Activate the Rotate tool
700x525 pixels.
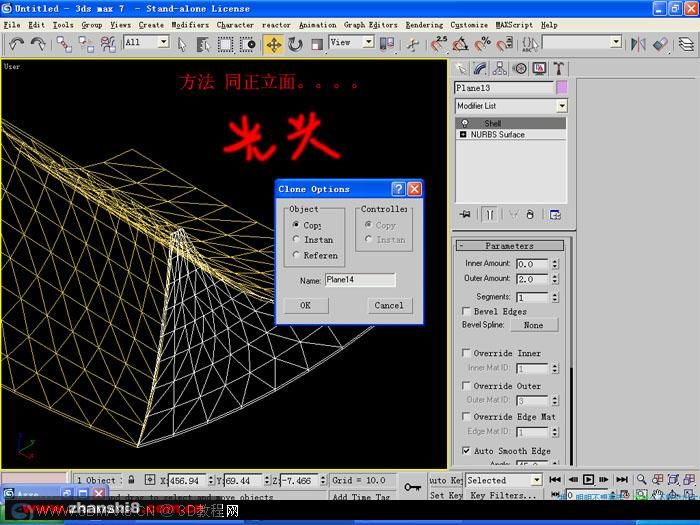pyautogui.click(x=295, y=44)
